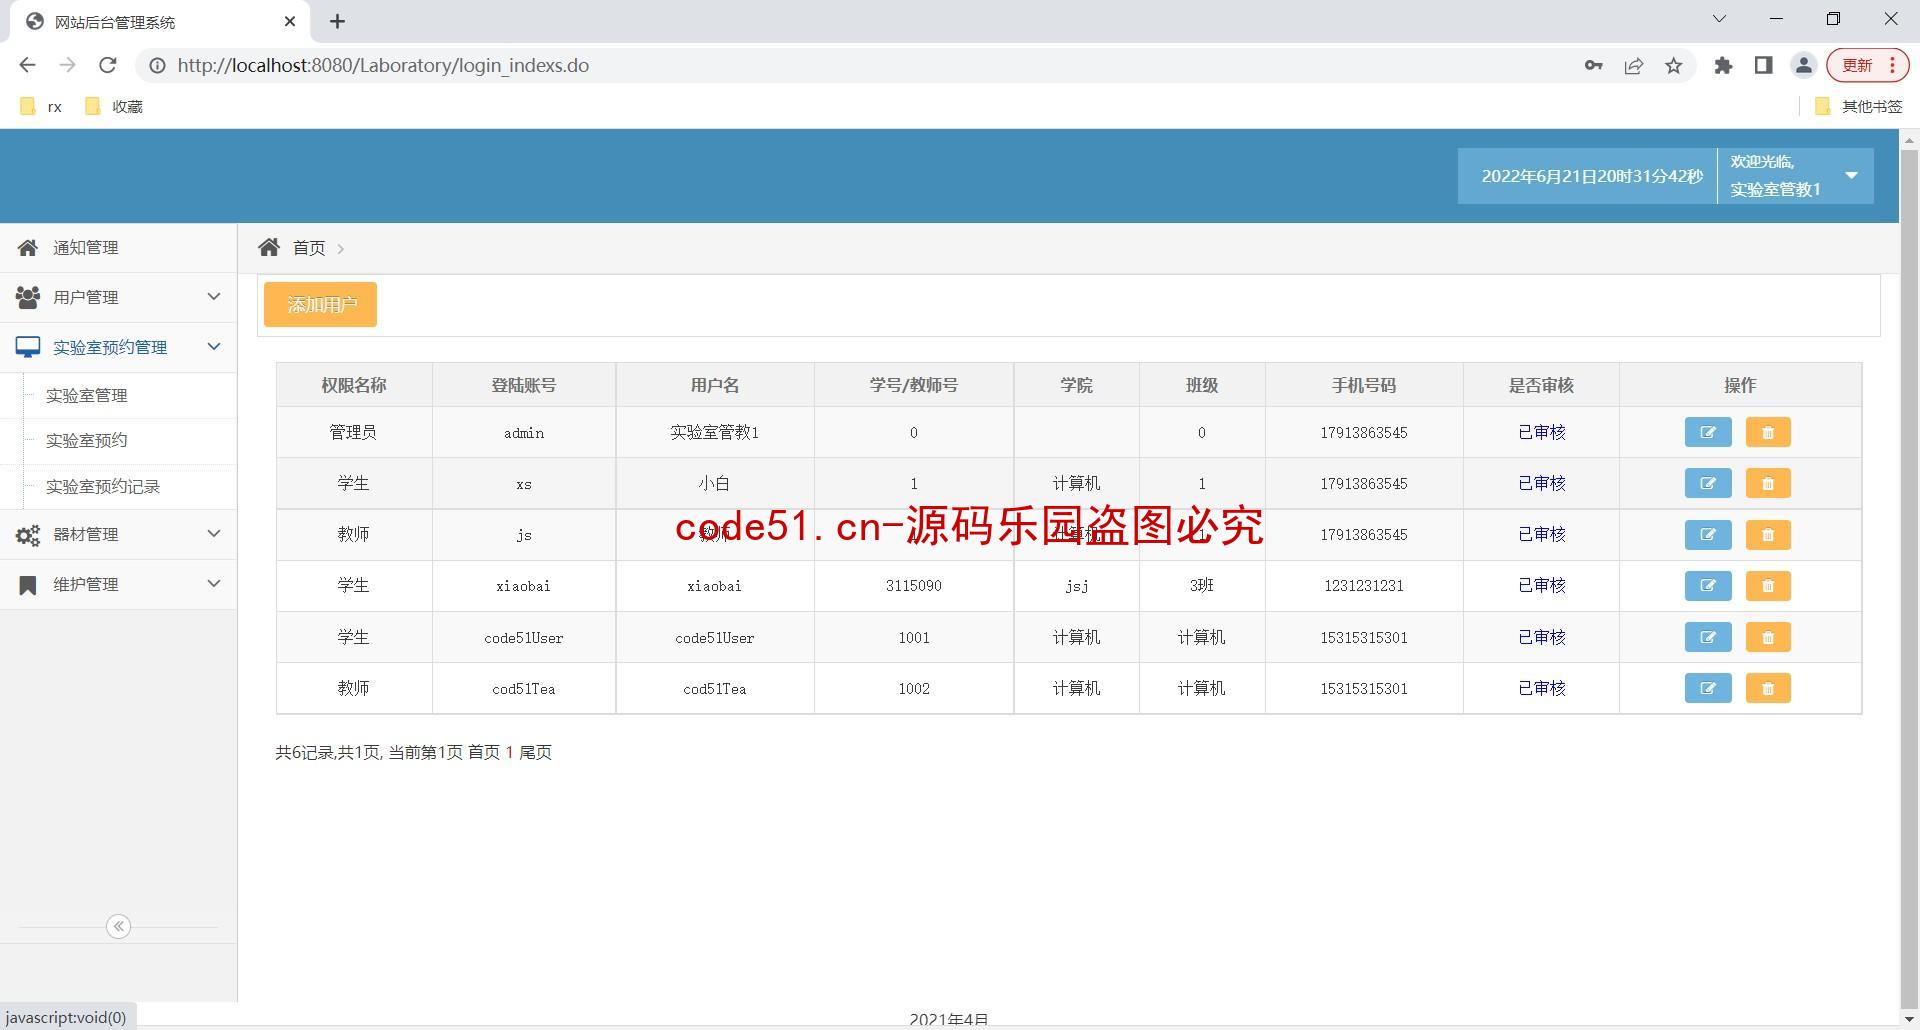The image size is (1920, 1030).
Task: Click the 首页 breadcrumb link
Action: [309, 248]
